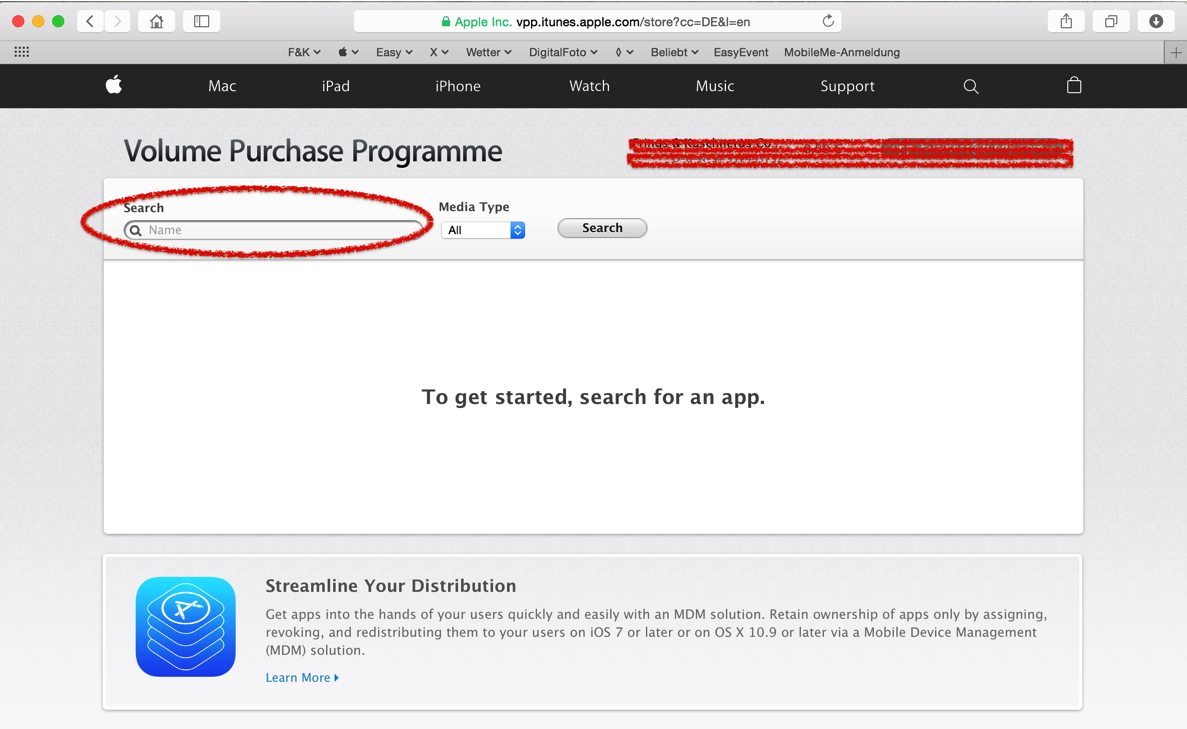Open Top Sites grid icon

coord(22,52)
